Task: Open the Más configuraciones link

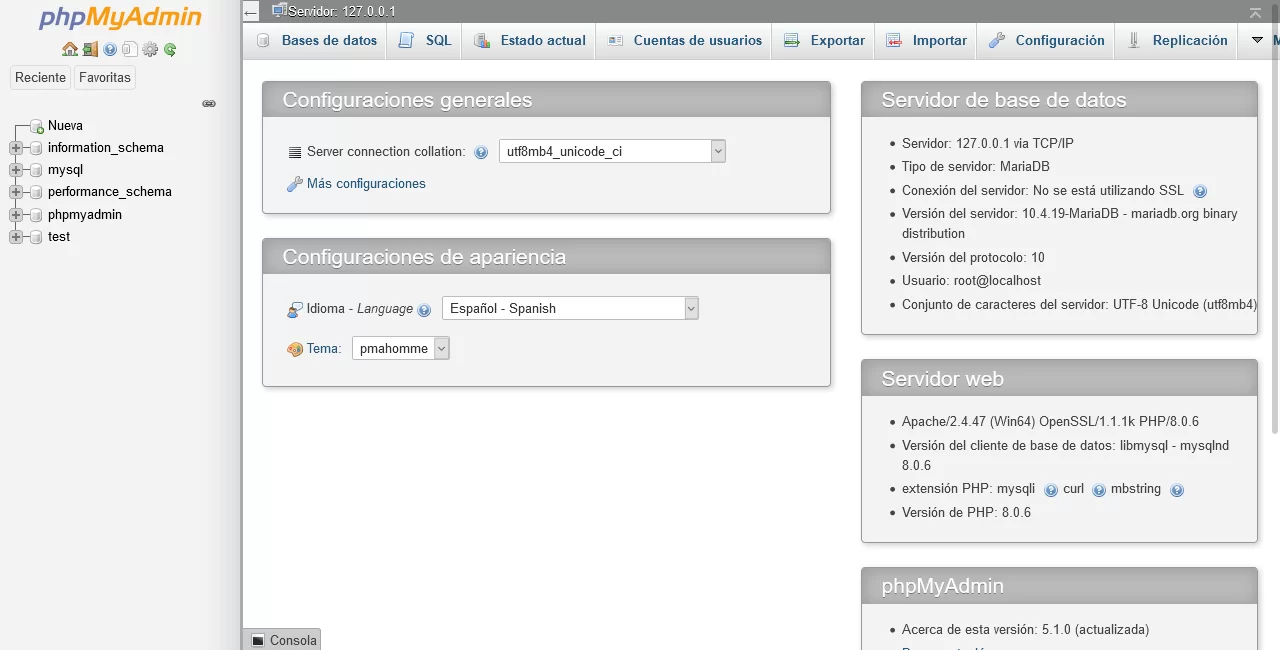Action: coord(366,184)
